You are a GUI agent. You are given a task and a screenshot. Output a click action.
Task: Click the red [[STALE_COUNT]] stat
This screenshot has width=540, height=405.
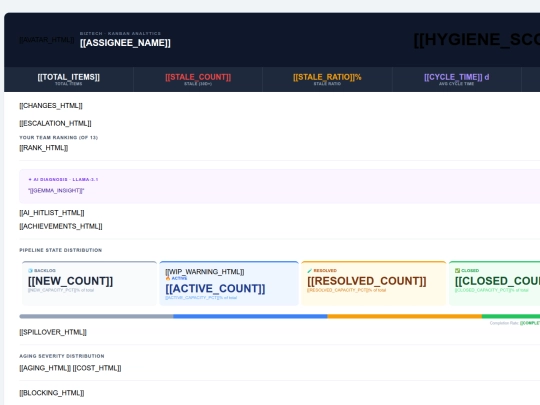click(198, 77)
